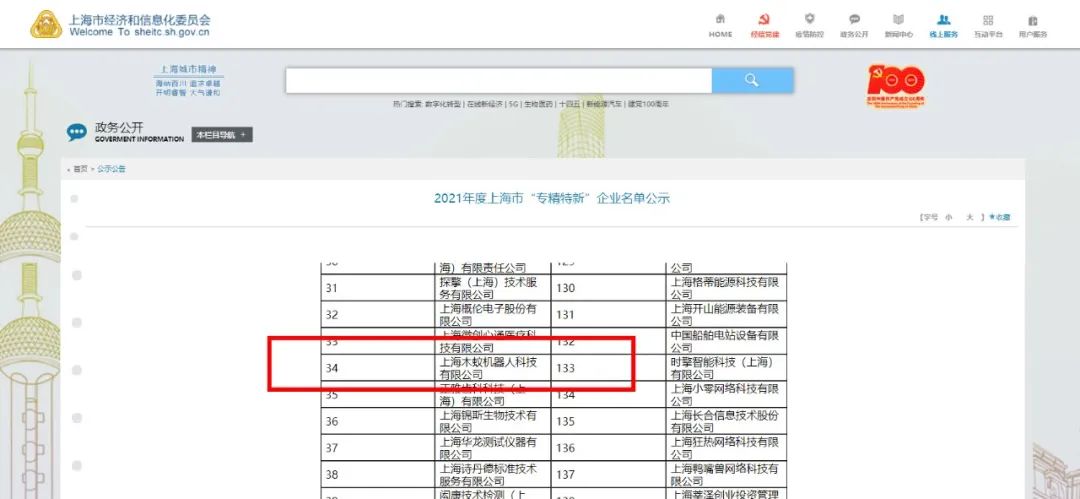Open the 用户服务 navigation item

pyautogui.click(x=1033, y=26)
